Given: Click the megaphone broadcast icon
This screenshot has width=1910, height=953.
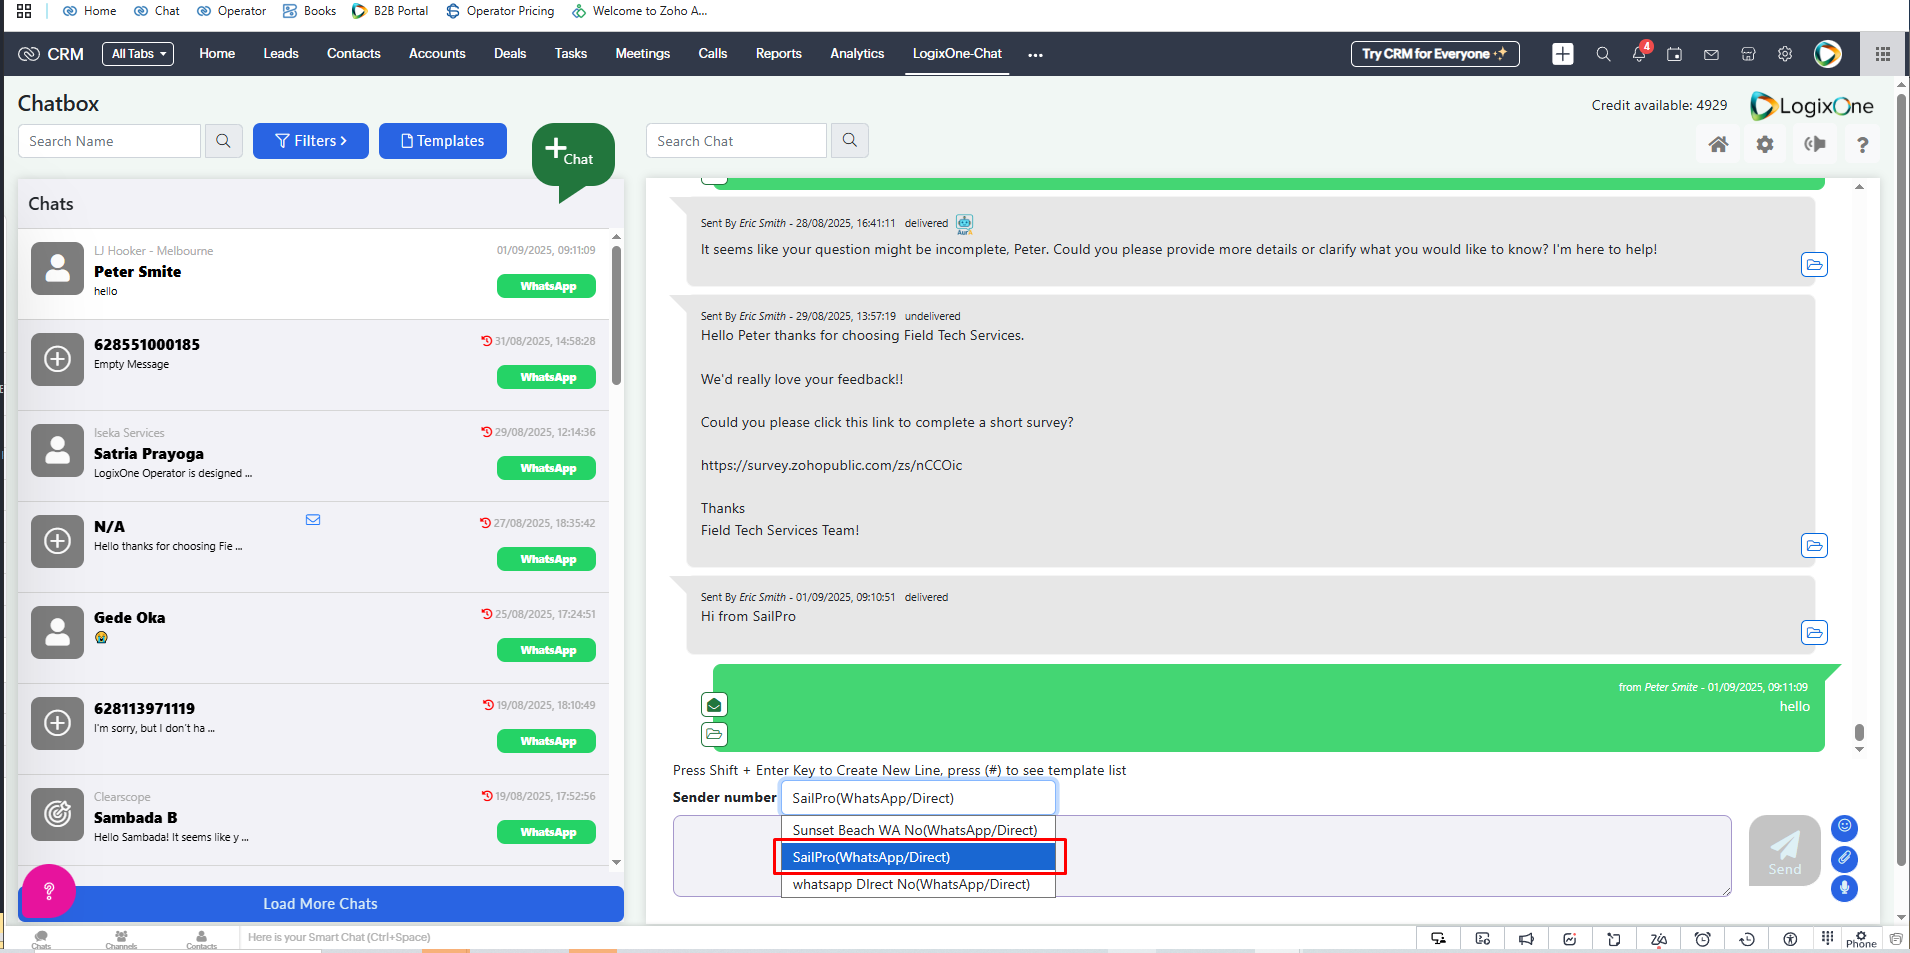Looking at the screenshot, I should click(1814, 144).
